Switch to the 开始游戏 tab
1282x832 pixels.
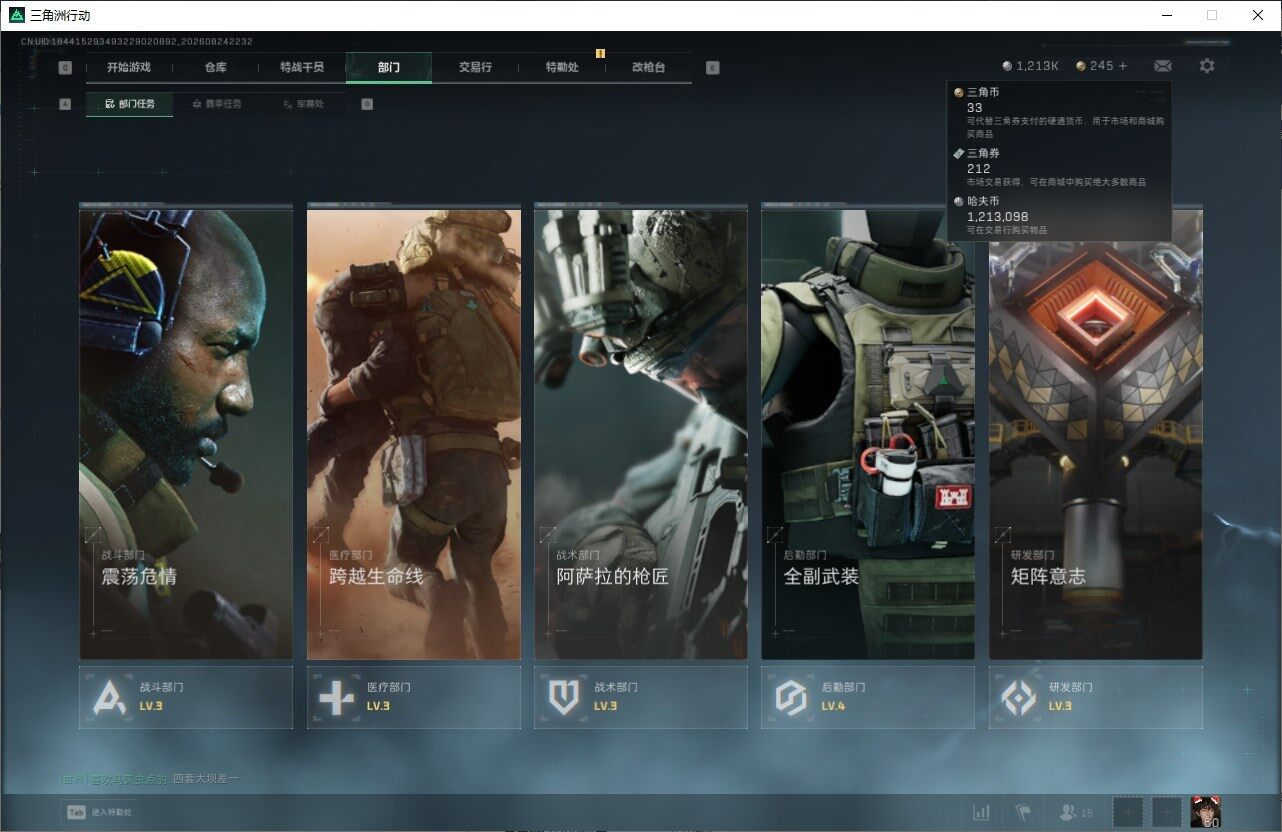point(128,67)
